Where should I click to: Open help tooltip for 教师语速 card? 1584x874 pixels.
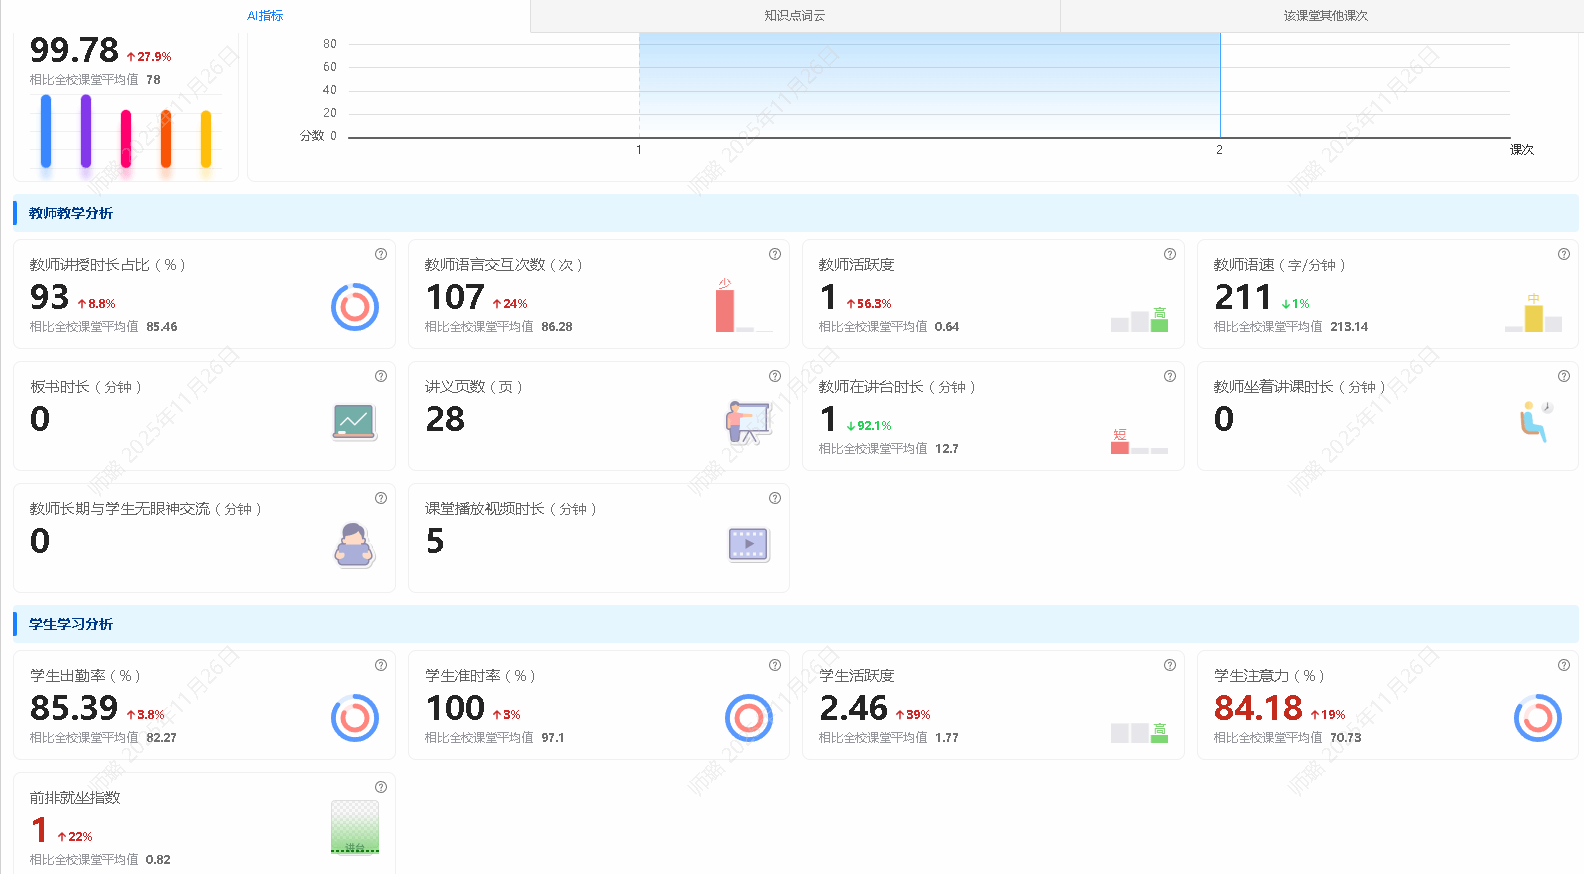coord(1564,254)
